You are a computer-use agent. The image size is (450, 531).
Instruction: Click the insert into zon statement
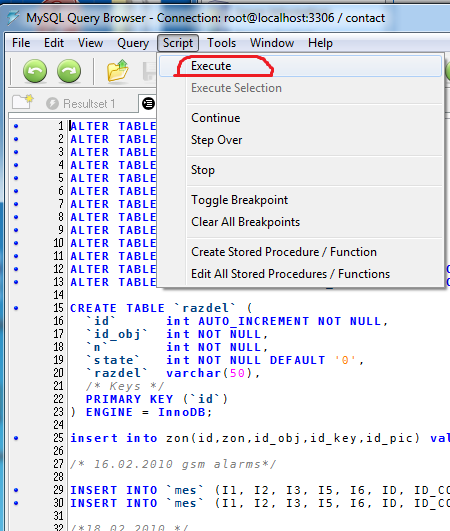(260, 438)
